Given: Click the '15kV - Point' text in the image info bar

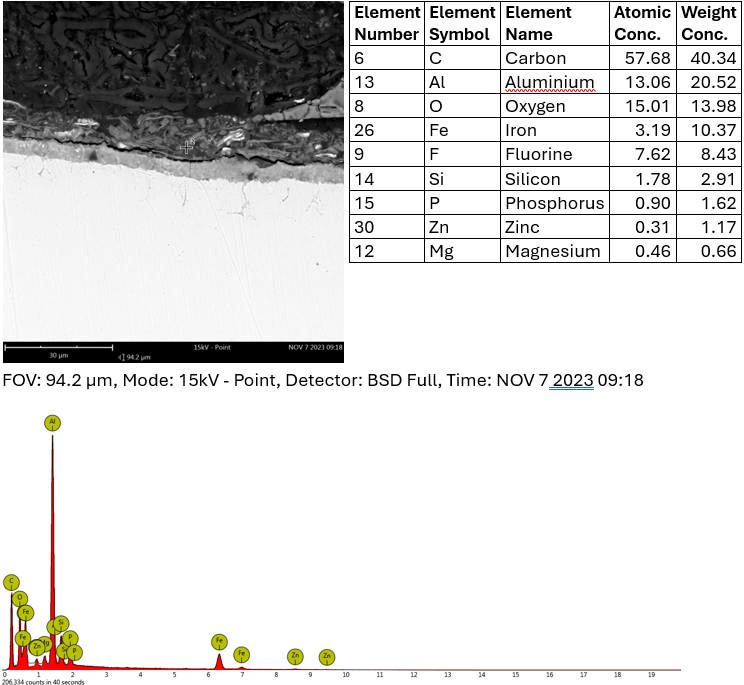Looking at the screenshot, I should [x=212, y=347].
